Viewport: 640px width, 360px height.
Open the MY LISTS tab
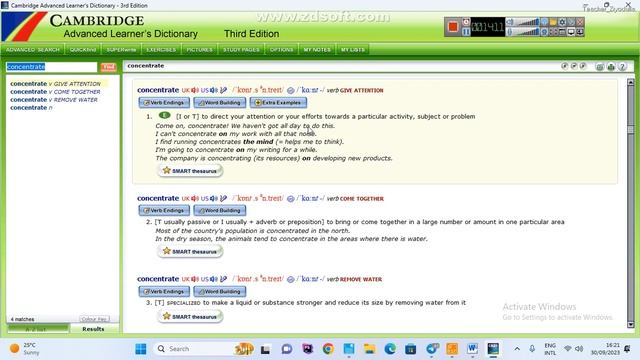(353, 50)
